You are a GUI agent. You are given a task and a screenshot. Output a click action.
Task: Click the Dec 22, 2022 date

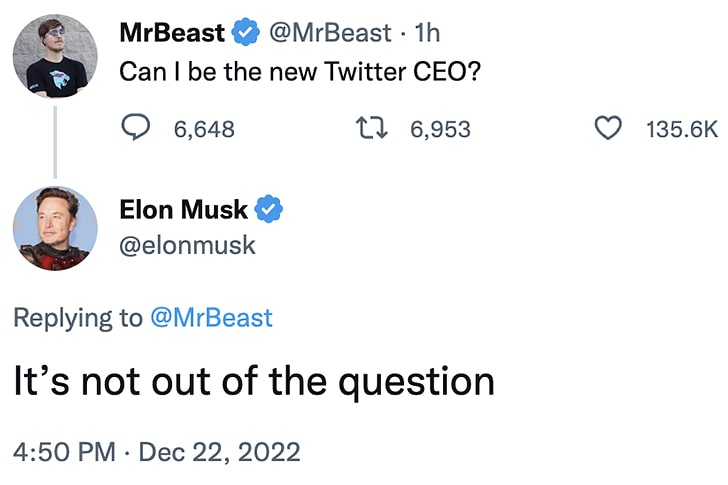click(218, 451)
